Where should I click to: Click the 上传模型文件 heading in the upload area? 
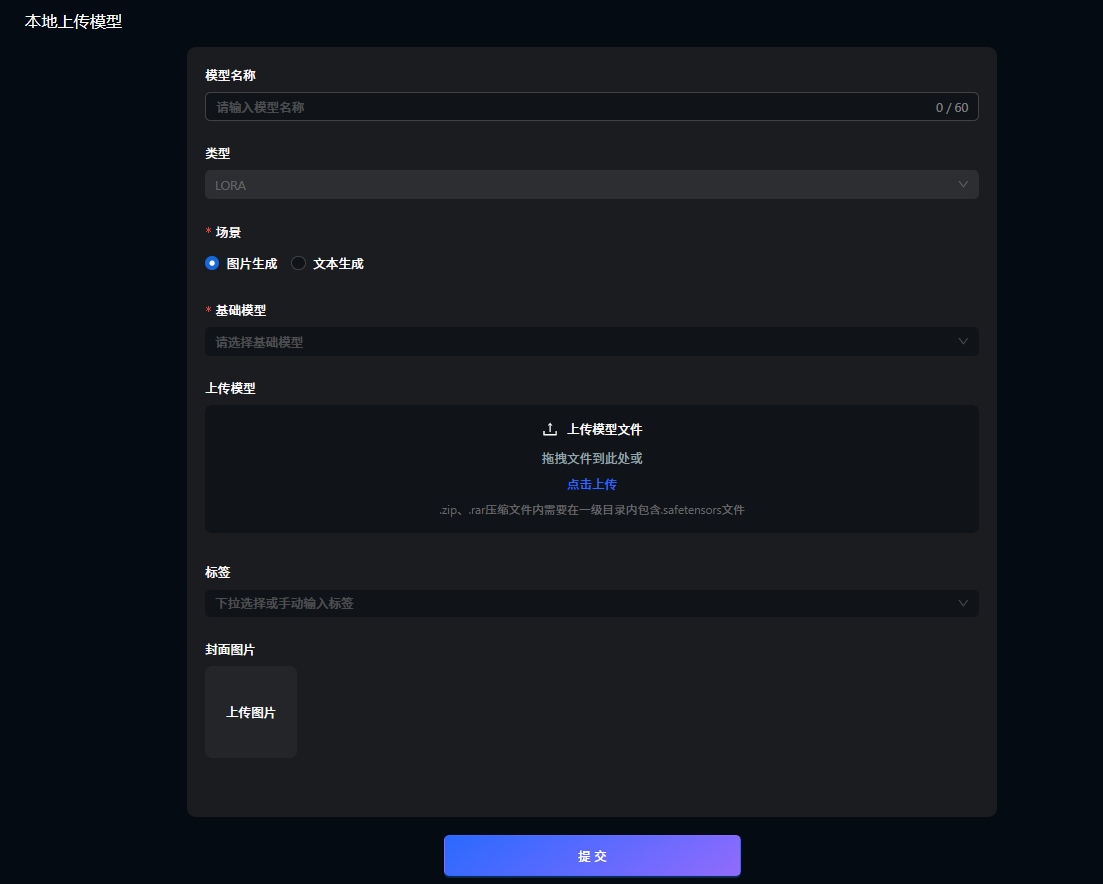pos(604,429)
